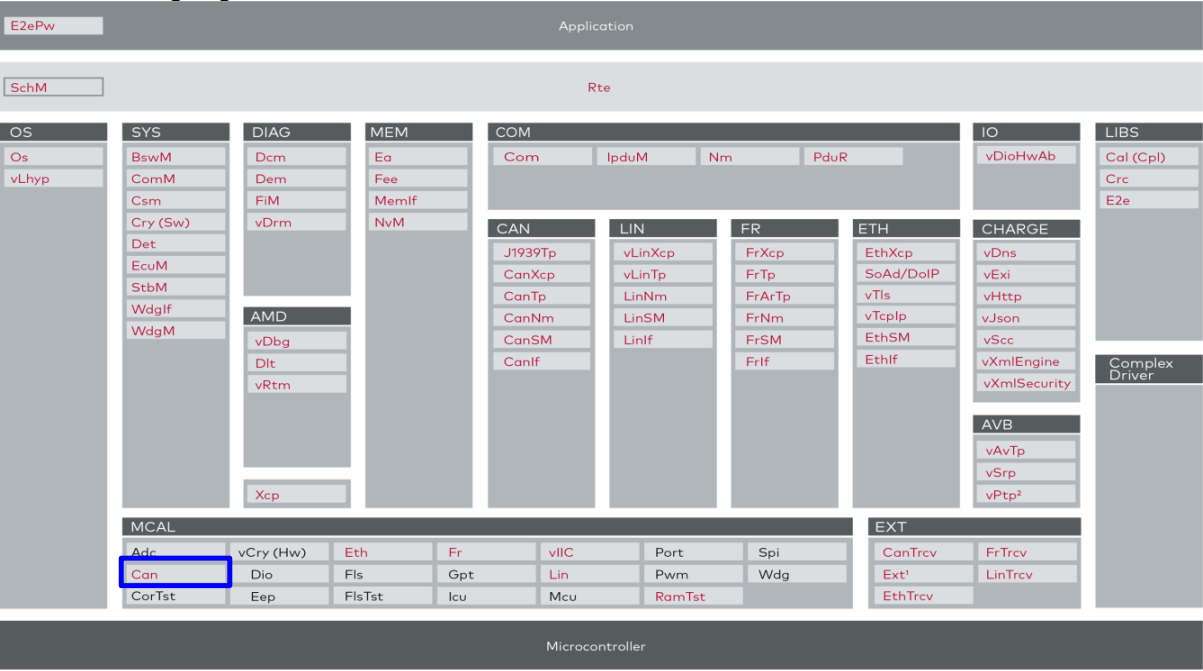Select the EcuM module
This screenshot has height=671, width=1203.
(x=176, y=266)
